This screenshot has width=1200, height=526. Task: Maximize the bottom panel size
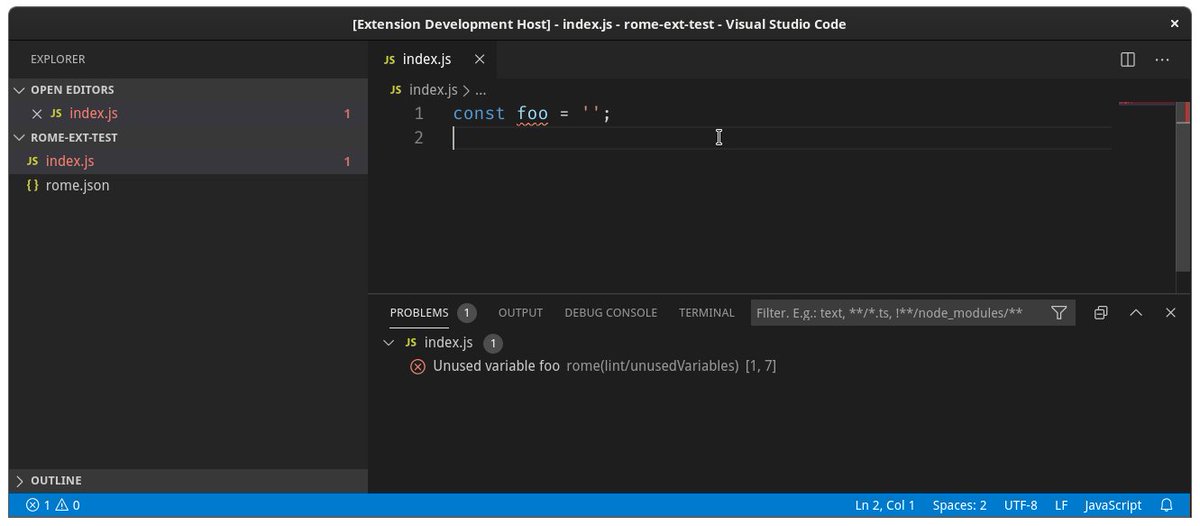coord(1135,313)
